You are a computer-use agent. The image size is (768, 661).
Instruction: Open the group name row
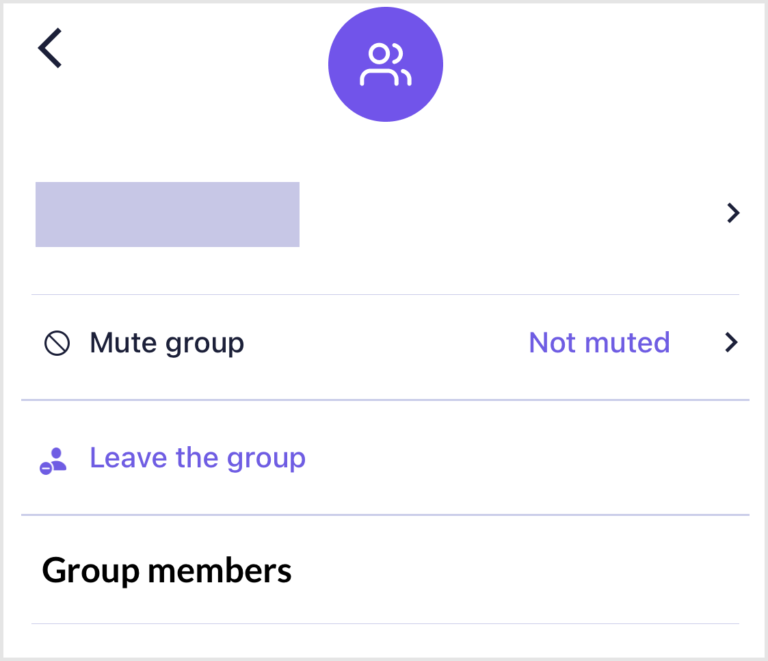385,214
